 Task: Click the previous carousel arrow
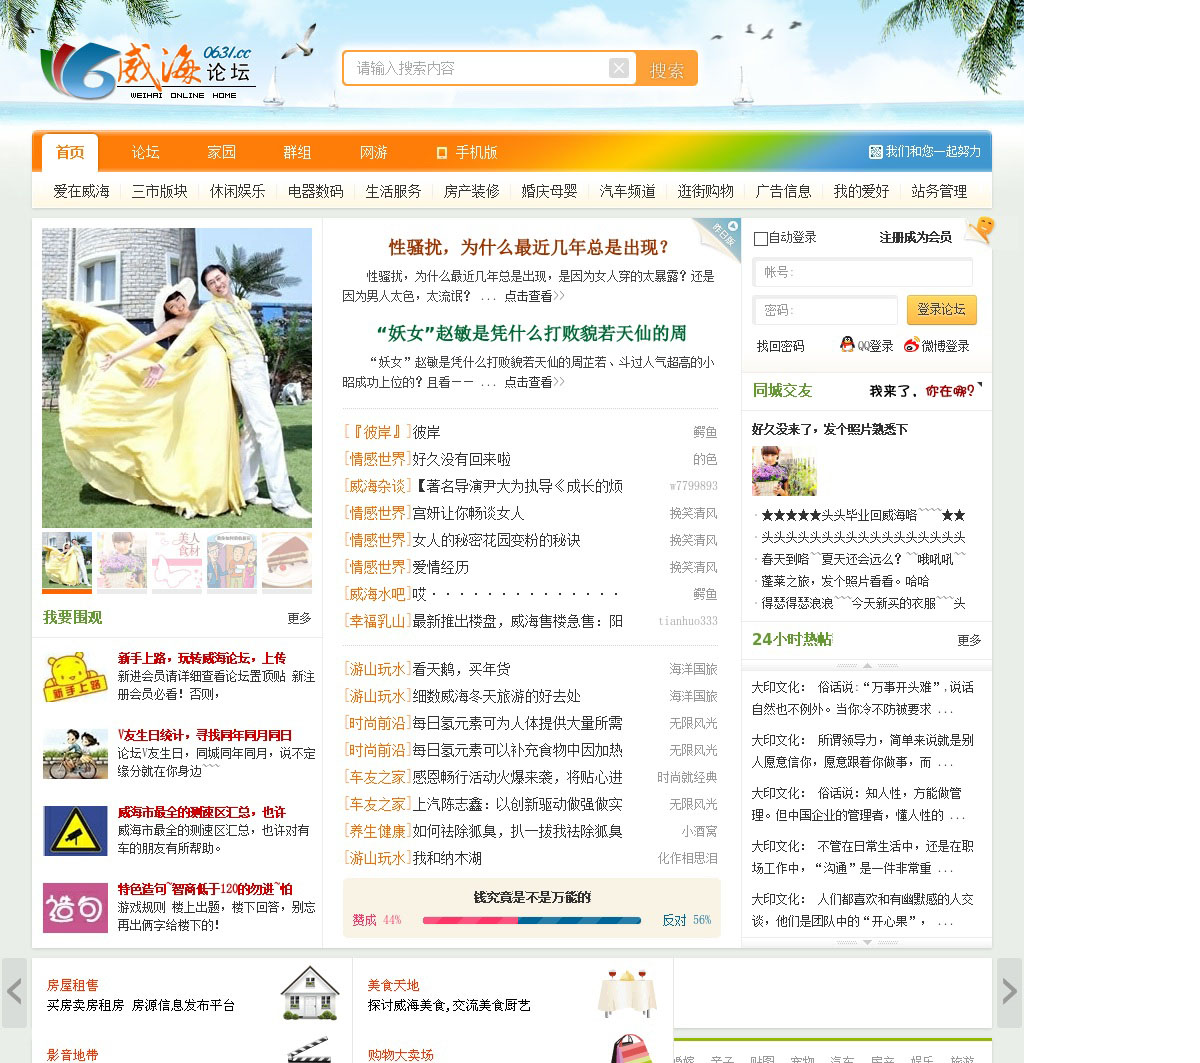point(14,992)
